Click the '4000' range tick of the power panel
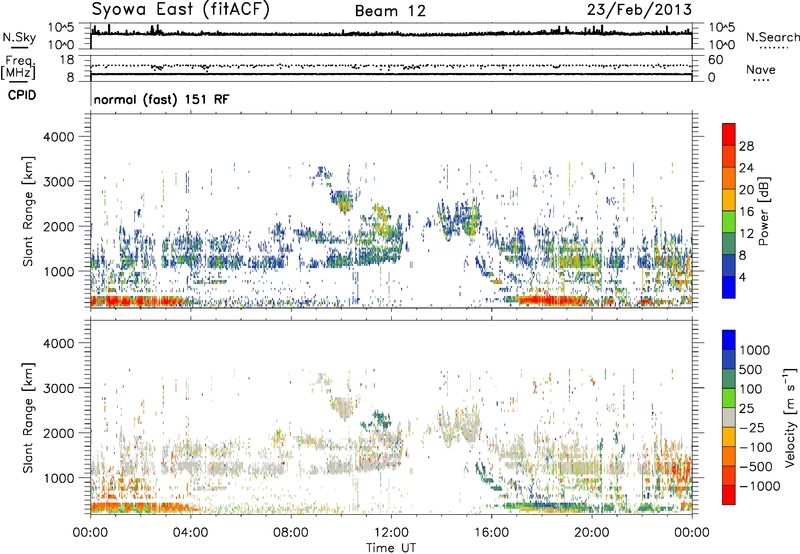Image resolution: width=800 pixels, height=554 pixels. click(x=58, y=137)
